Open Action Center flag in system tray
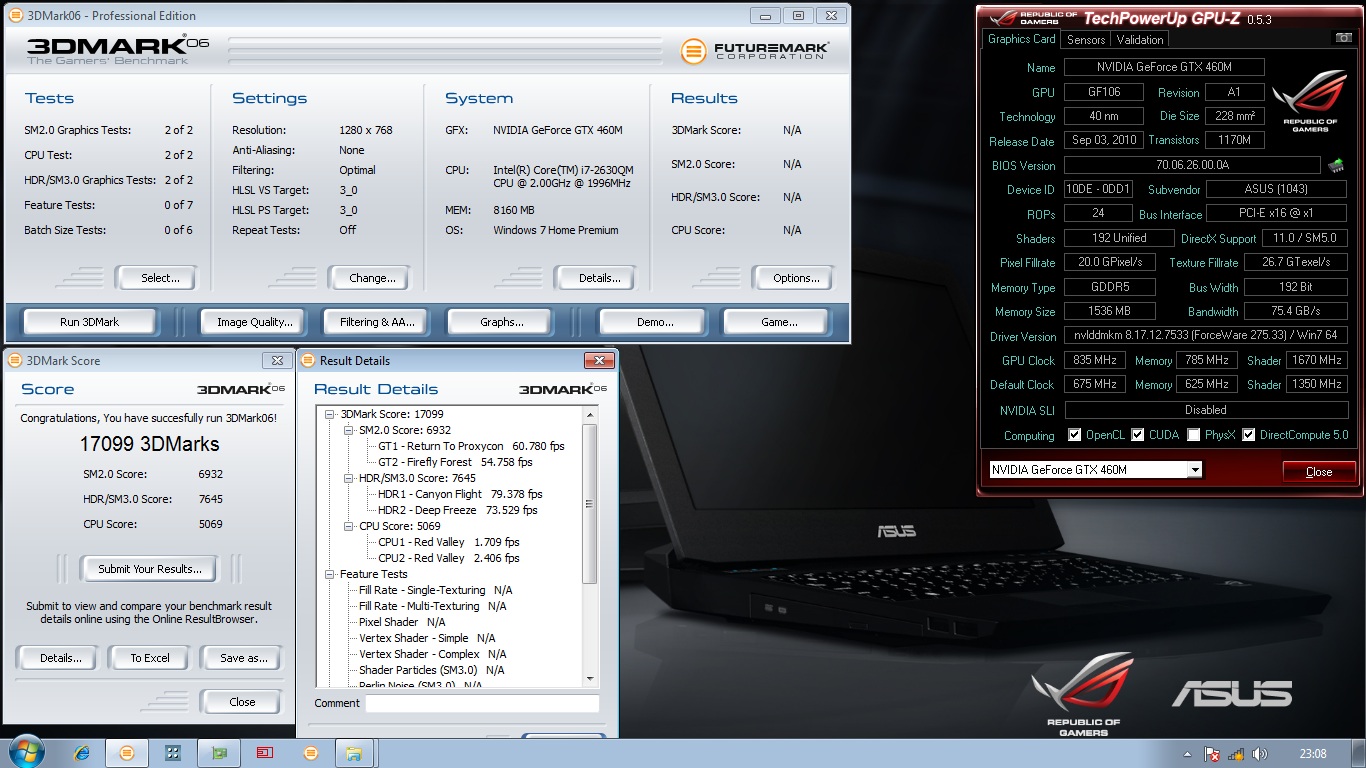 pos(1212,754)
